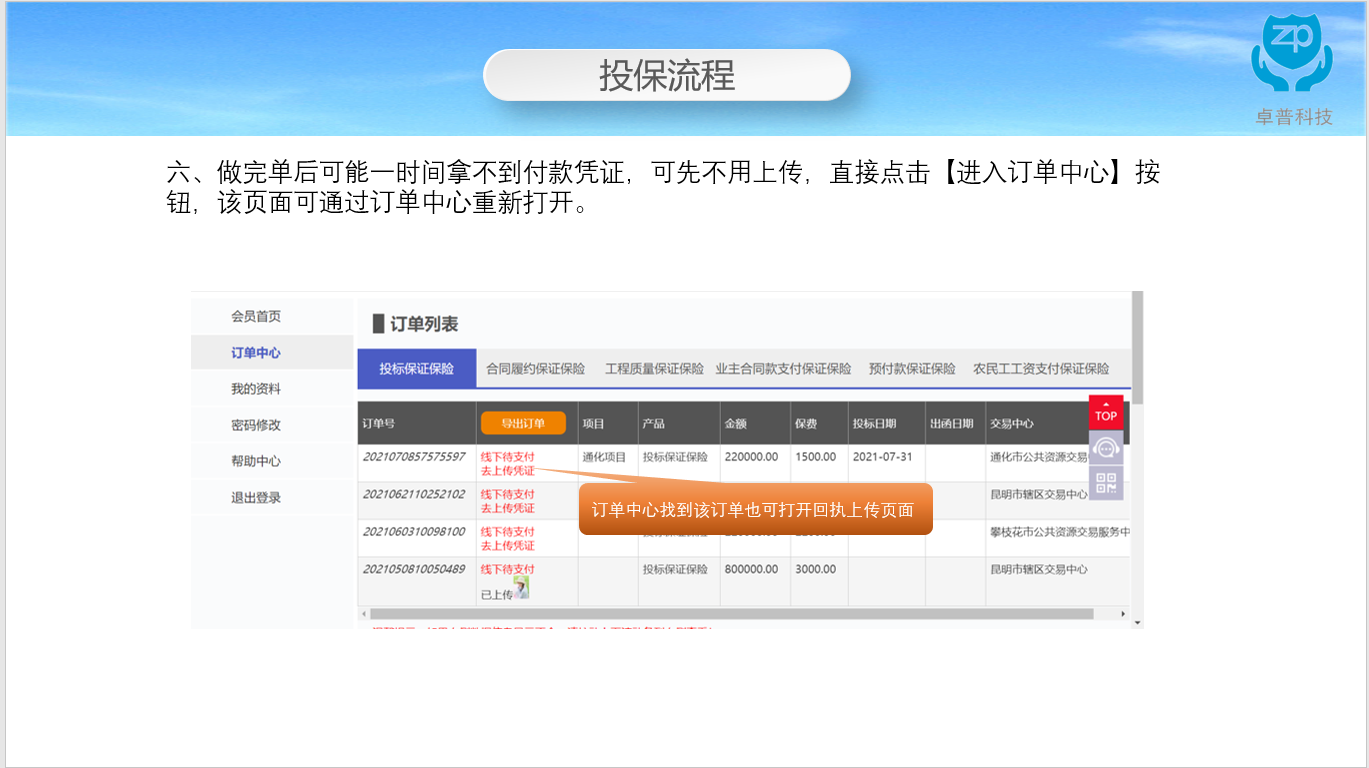Click 线下待支付 for order 2021070857575597
Screen dimensions: 1369x768
tap(508, 457)
